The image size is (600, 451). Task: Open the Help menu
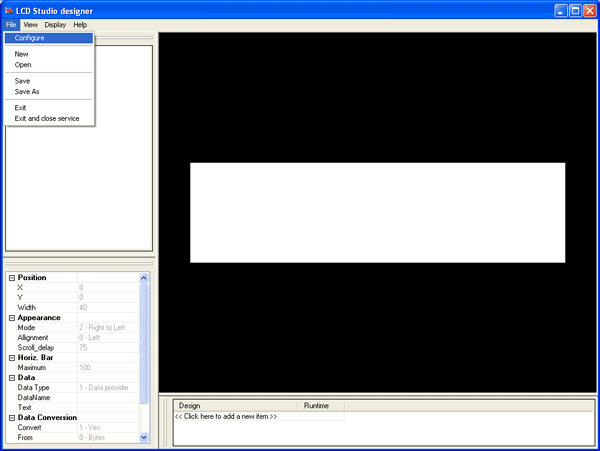coord(80,25)
